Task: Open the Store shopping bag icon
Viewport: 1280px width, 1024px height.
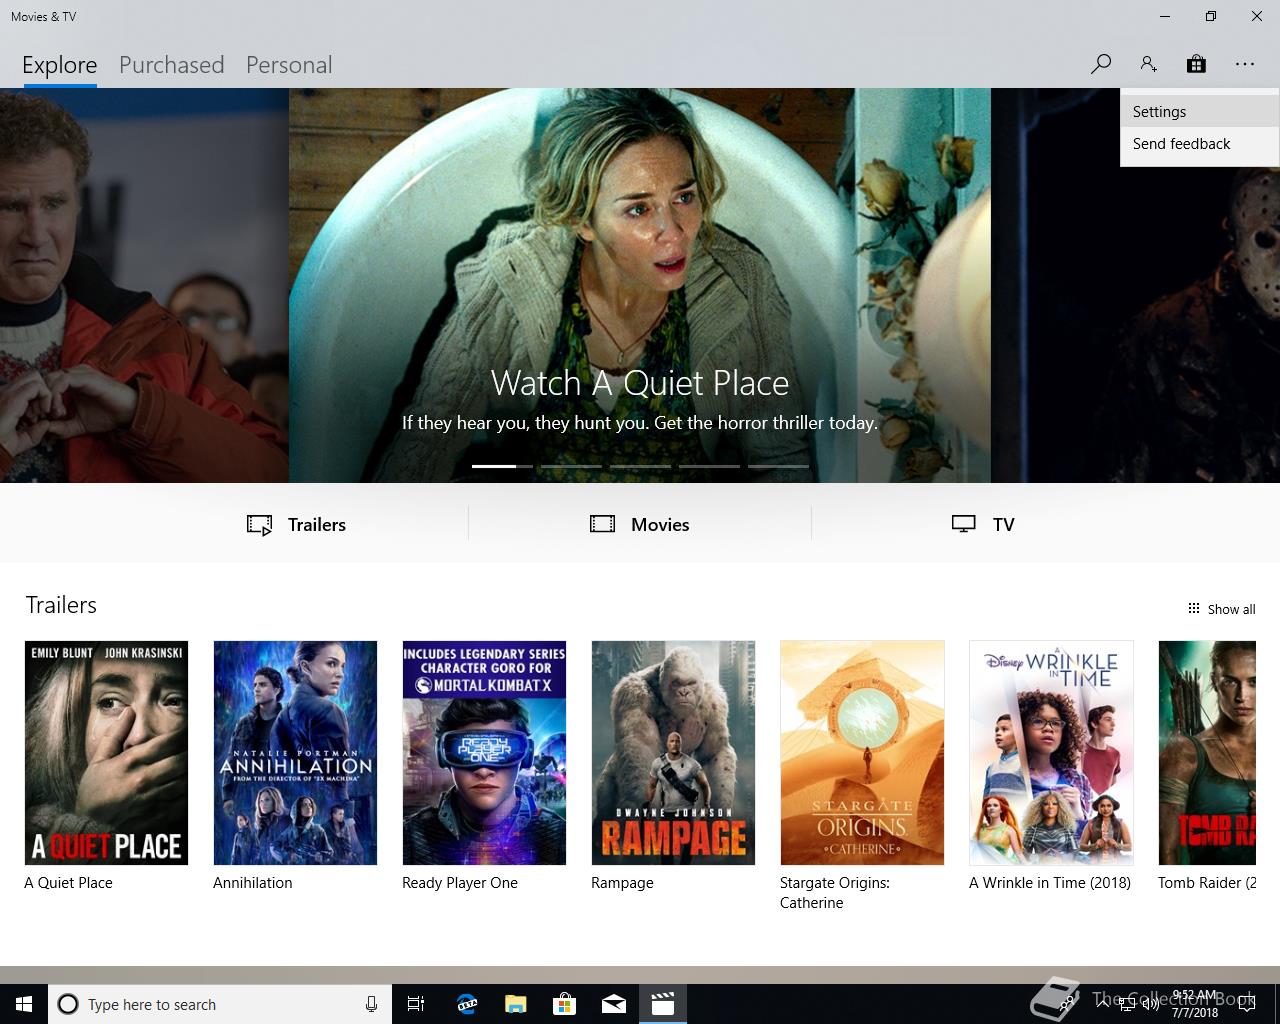Action: (x=1196, y=64)
